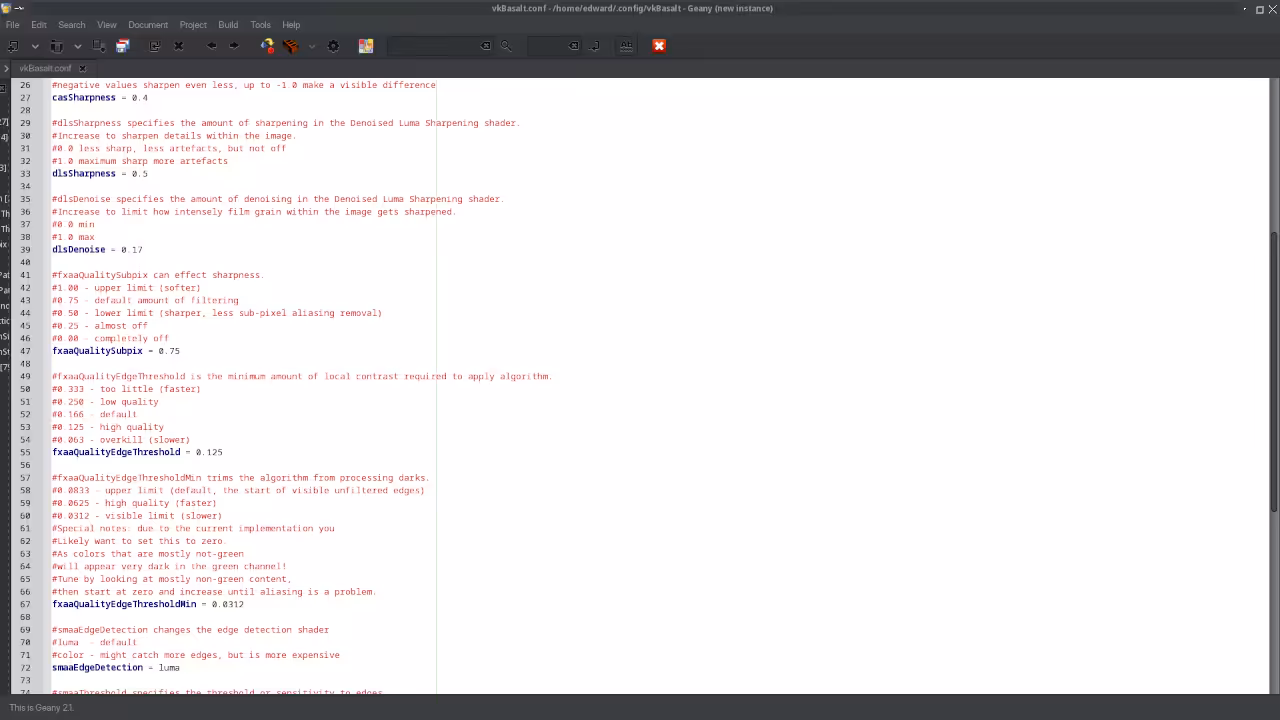Open the Edit menu

(38, 25)
